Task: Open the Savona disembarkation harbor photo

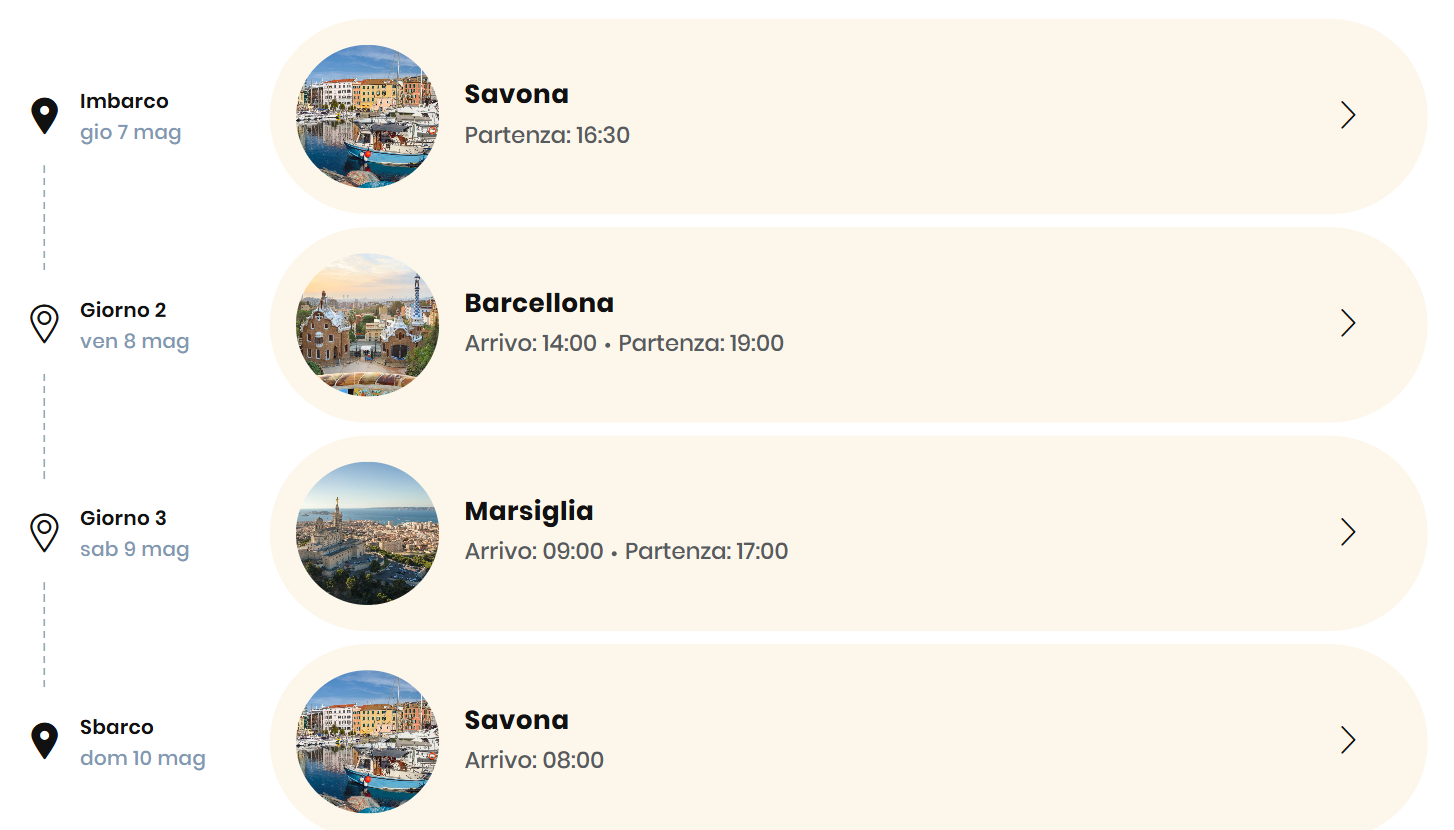Action: click(368, 741)
